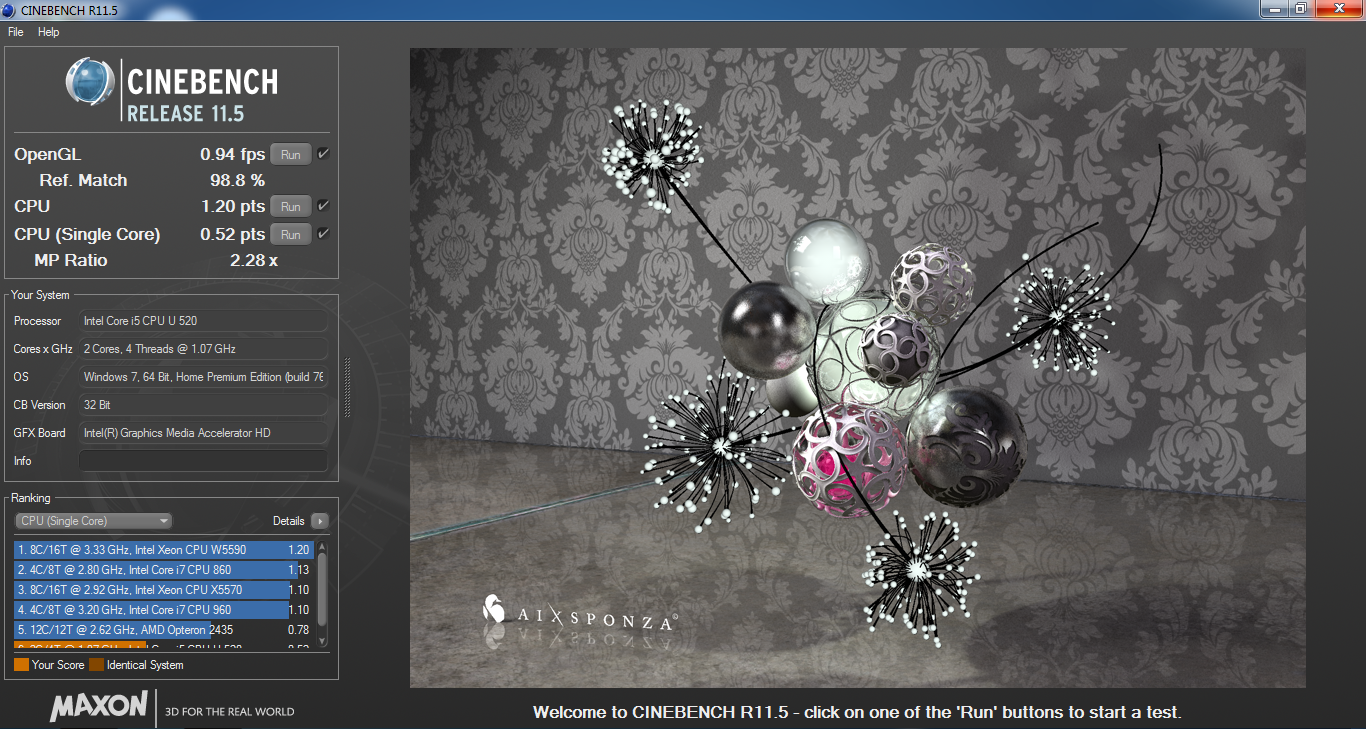This screenshot has width=1367, height=729.
Task: Click the ranking list scroll up arrow
Action: point(322,547)
